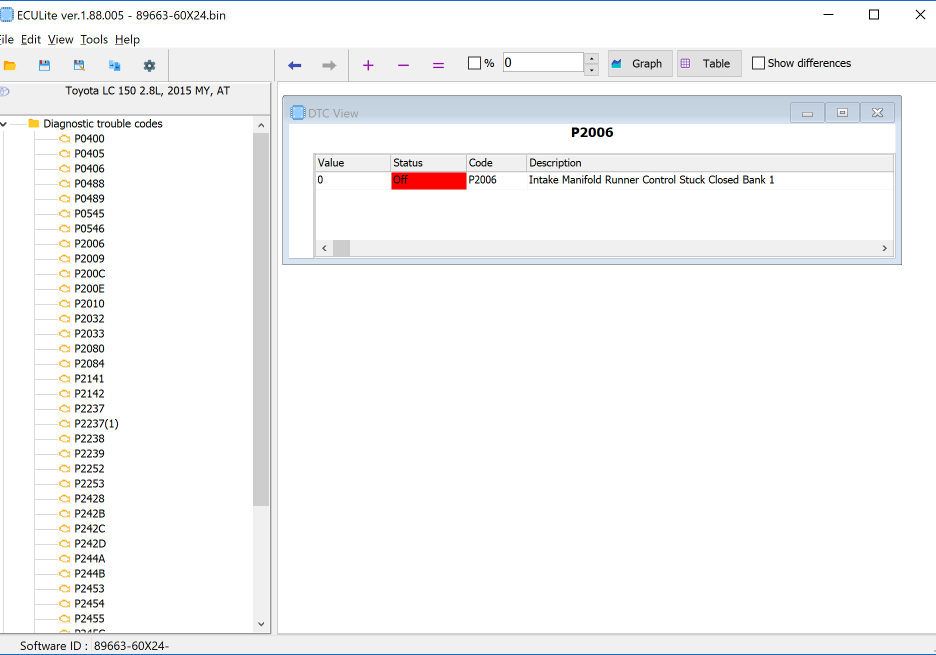936x655 pixels.
Task: Click the purple plus increment icon
Action: click(368, 65)
